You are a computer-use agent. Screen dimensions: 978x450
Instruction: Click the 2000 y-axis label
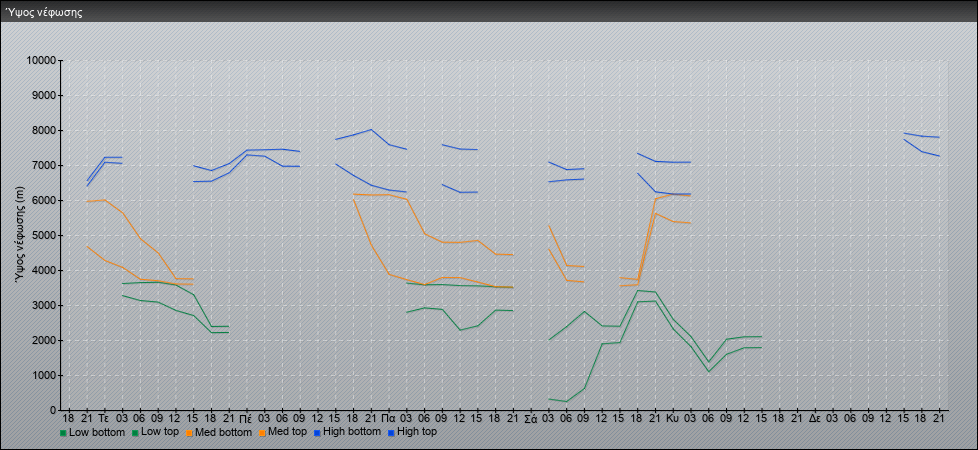tap(44, 340)
